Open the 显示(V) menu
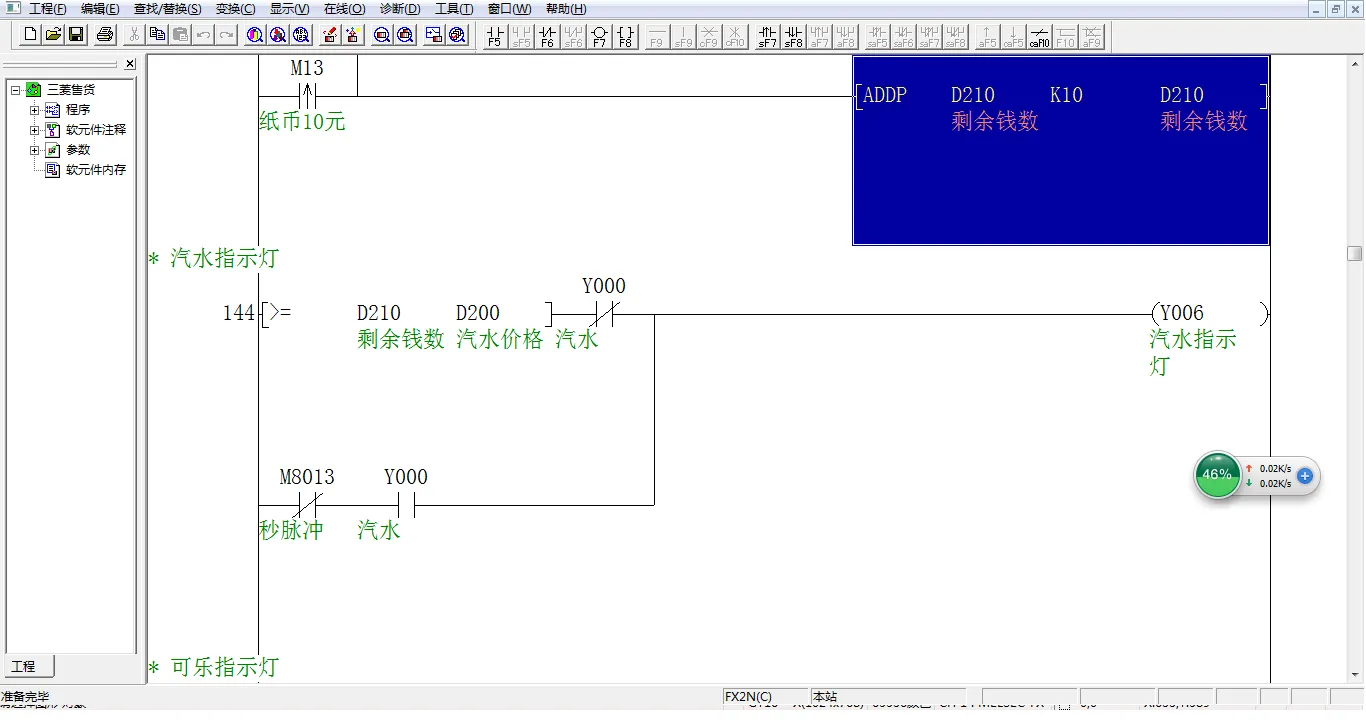 pyautogui.click(x=289, y=9)
